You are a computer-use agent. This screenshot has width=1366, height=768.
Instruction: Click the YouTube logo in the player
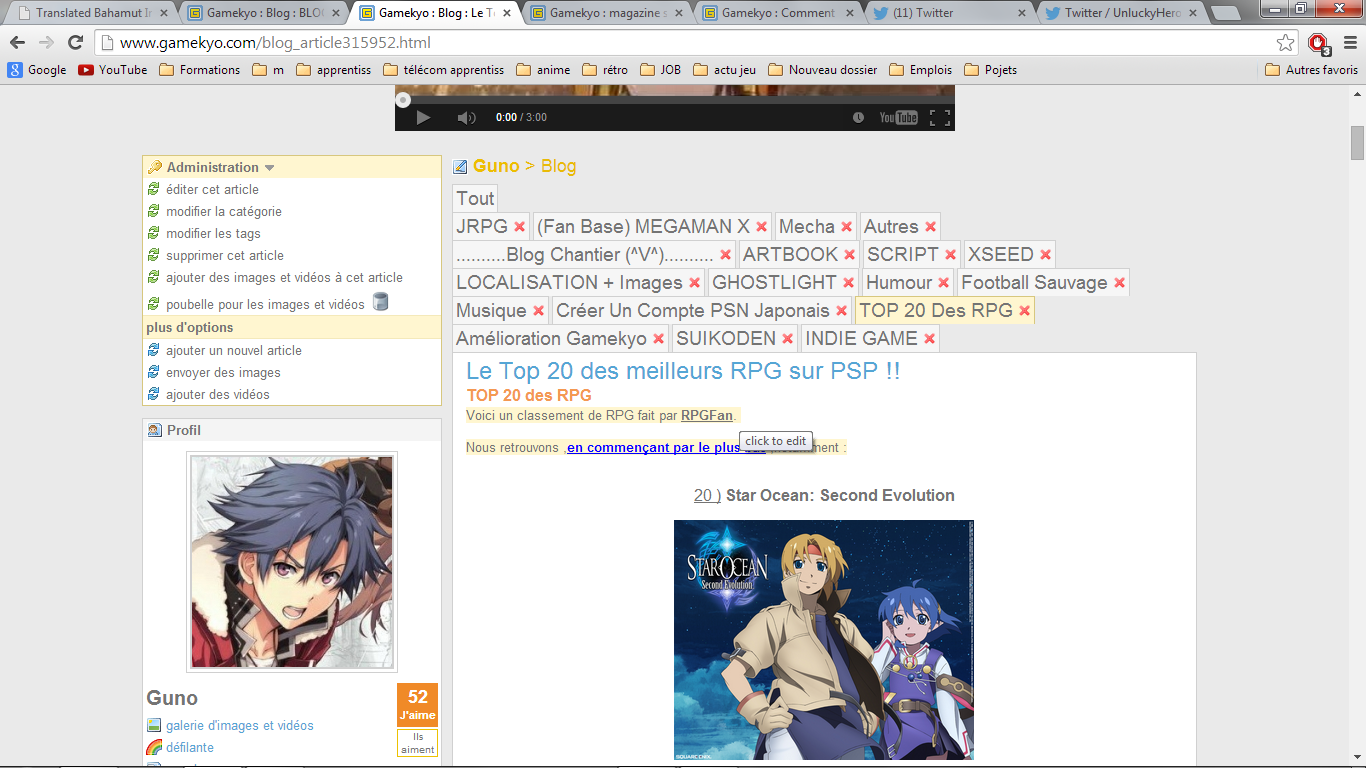tap(898, 118)
